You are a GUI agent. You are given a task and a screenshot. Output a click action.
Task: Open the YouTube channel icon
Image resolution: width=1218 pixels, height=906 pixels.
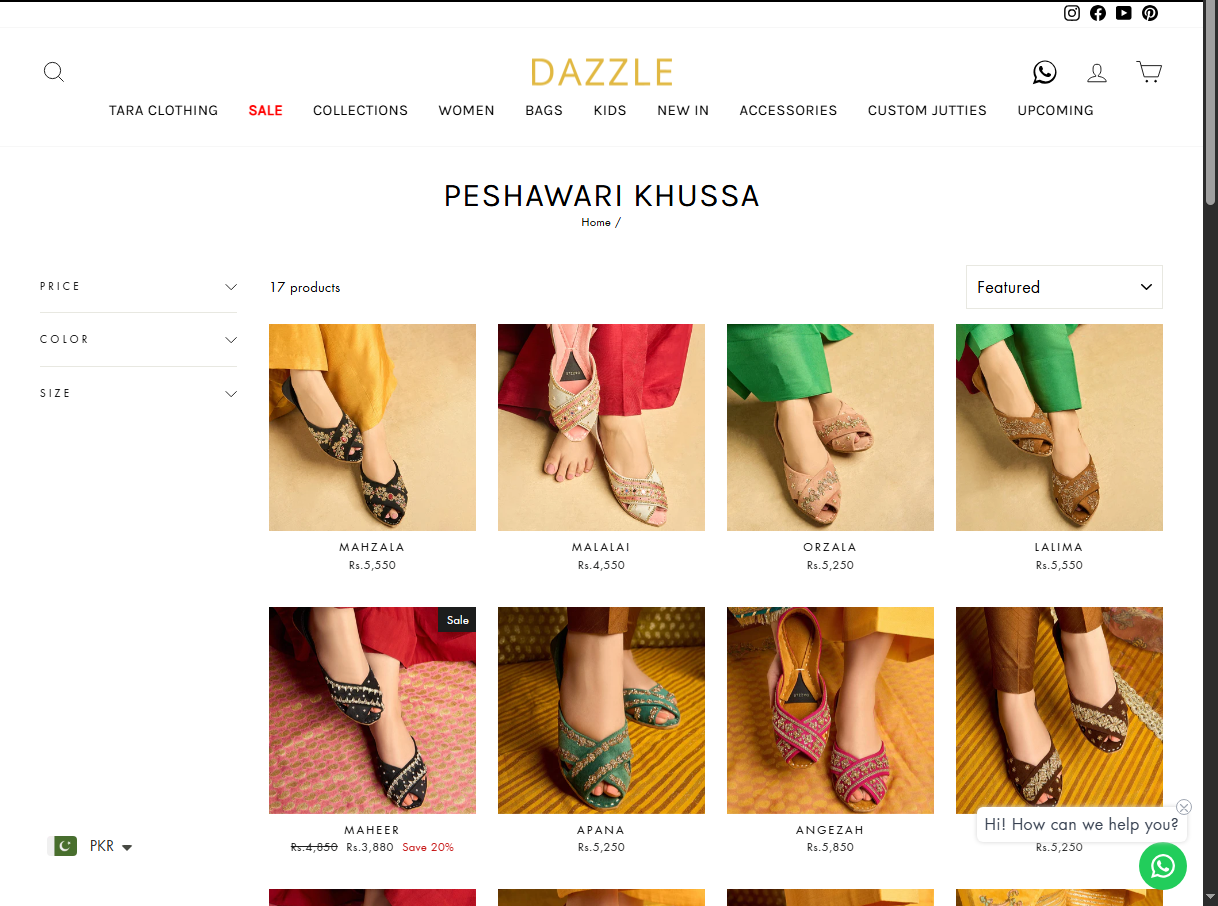1124,13
